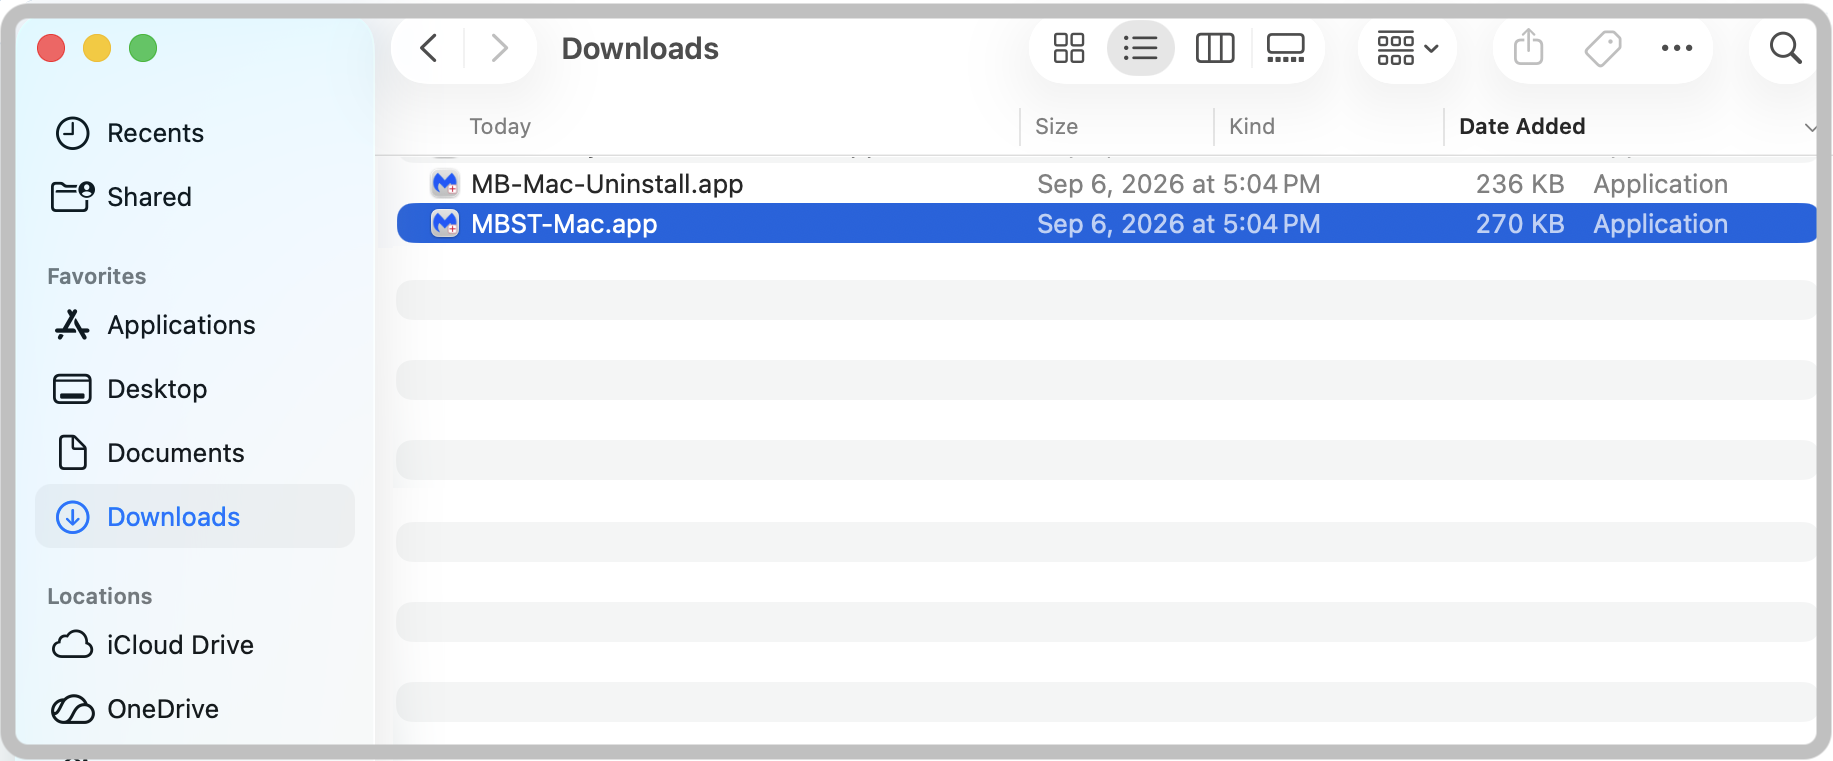Open Applications in the sidebar
The width and height of the screenshot is (1833, 761).
(x=195, y=325)
